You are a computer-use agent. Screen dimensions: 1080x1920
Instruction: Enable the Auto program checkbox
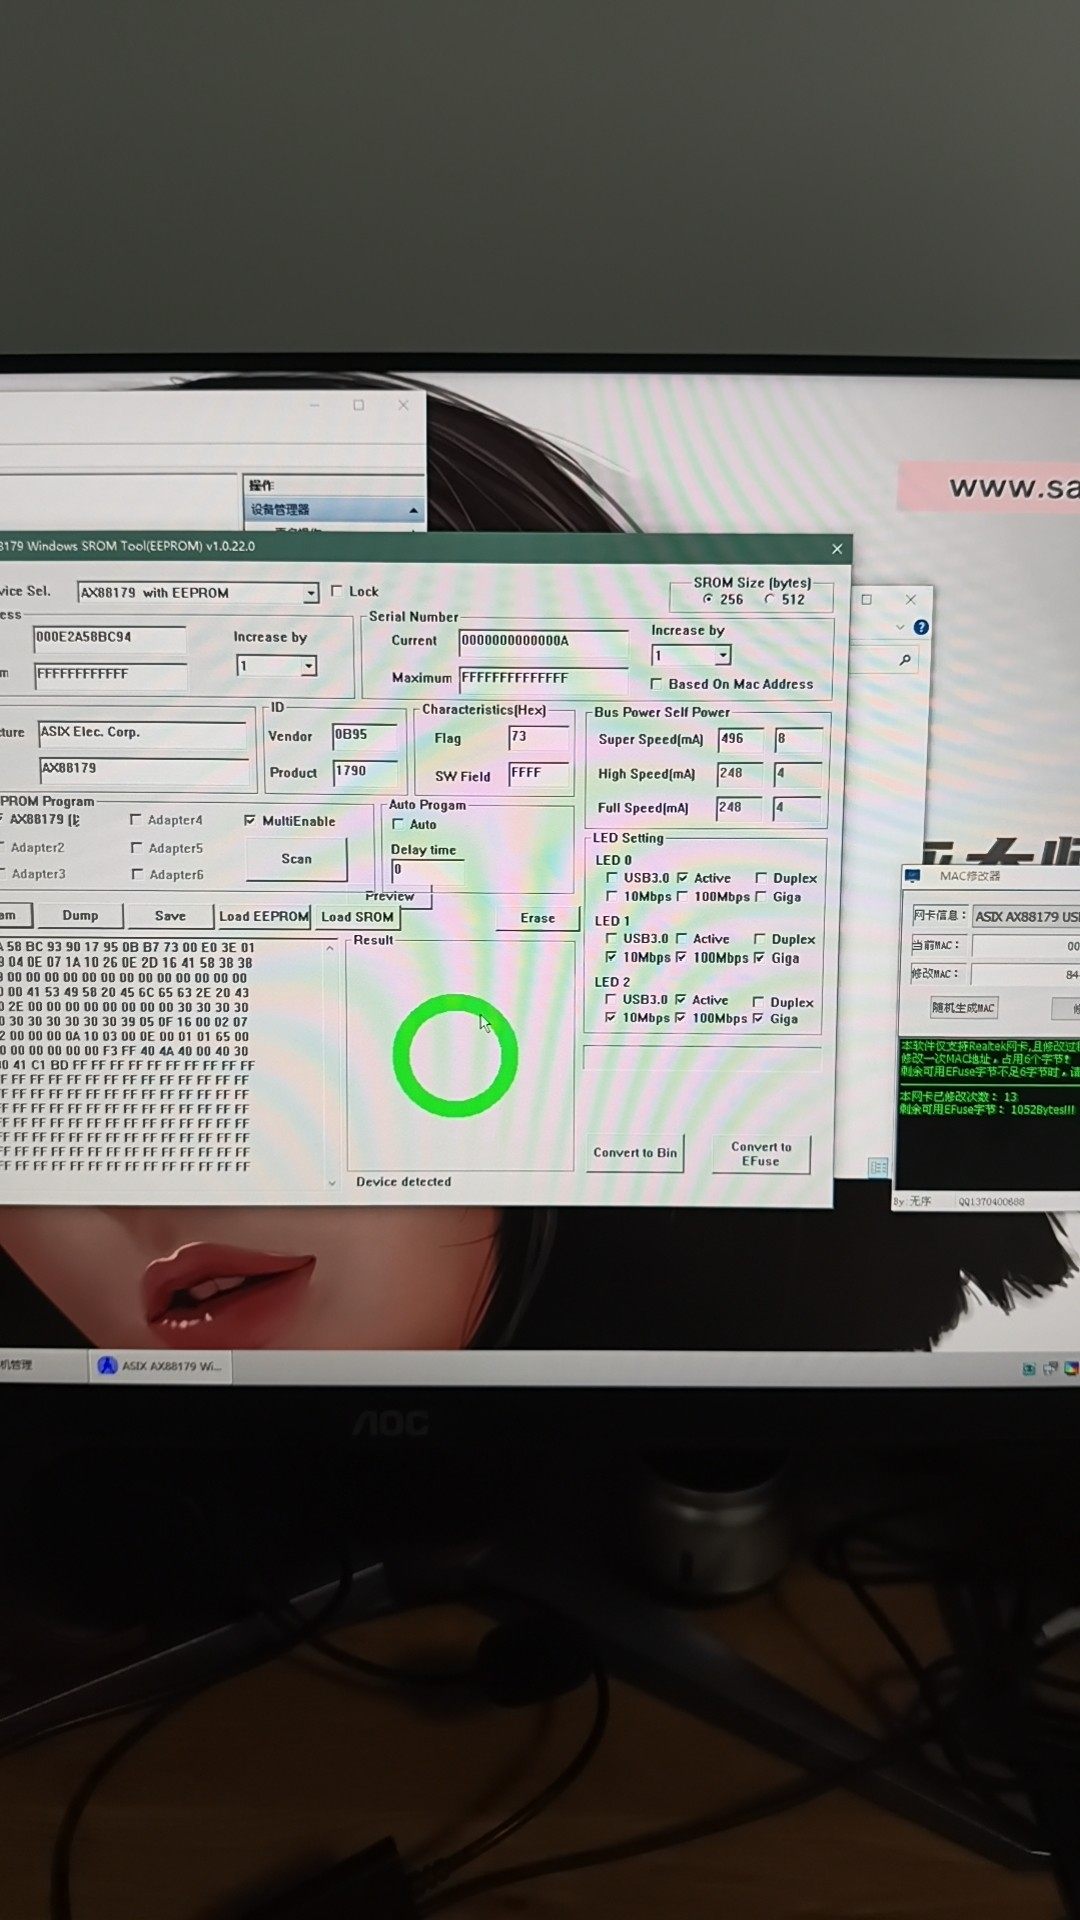click(398, 824)
